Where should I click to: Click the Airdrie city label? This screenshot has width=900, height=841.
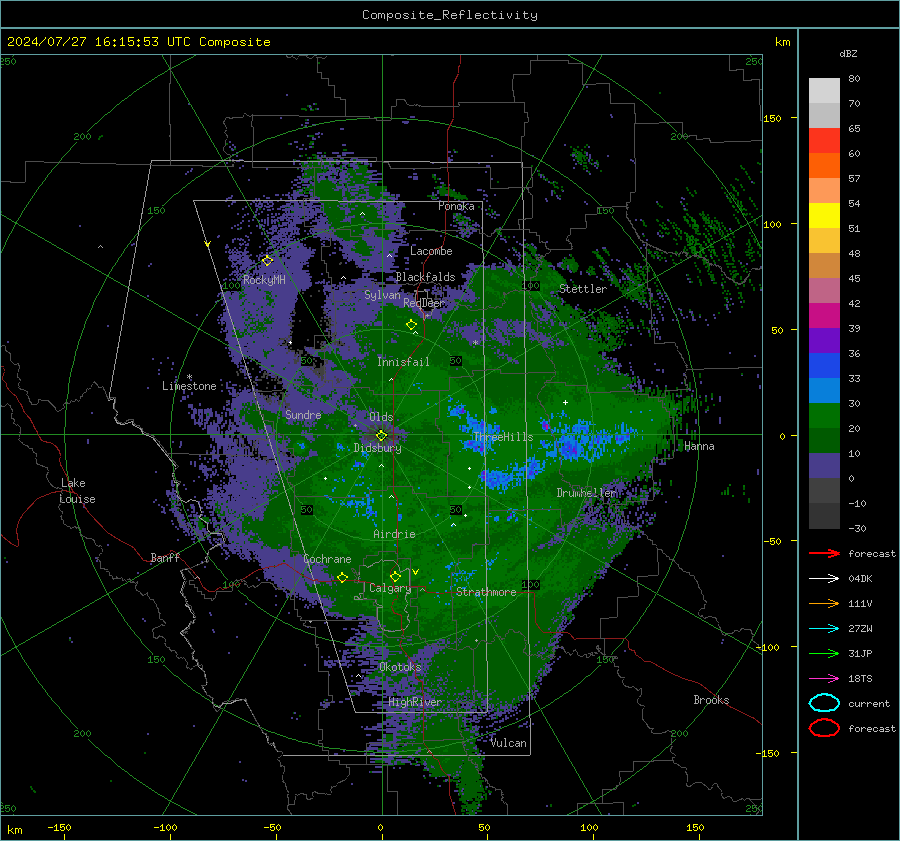pos(394,534)
